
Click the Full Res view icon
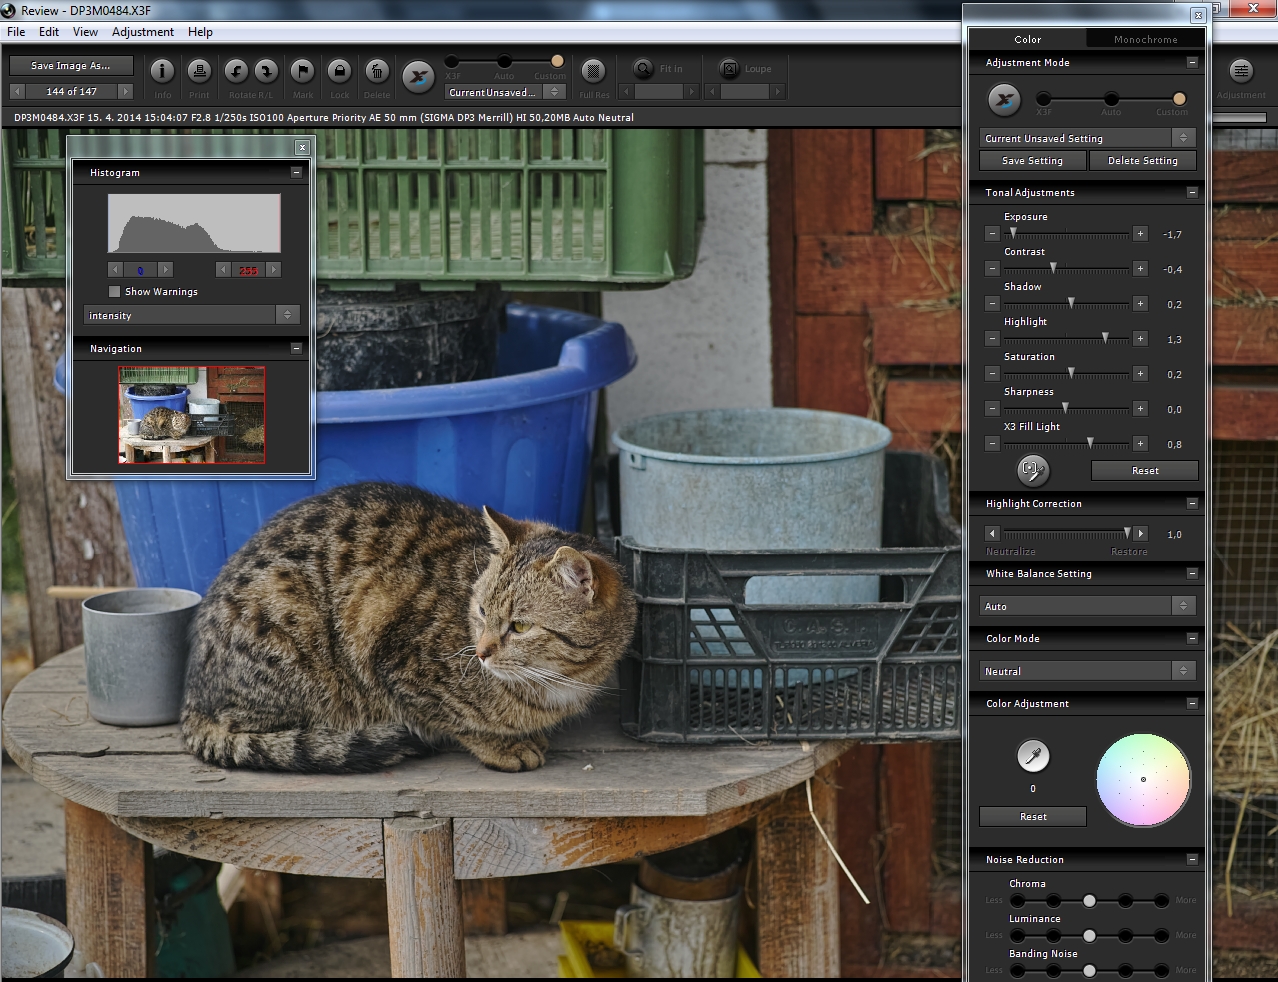pos(593,71)
